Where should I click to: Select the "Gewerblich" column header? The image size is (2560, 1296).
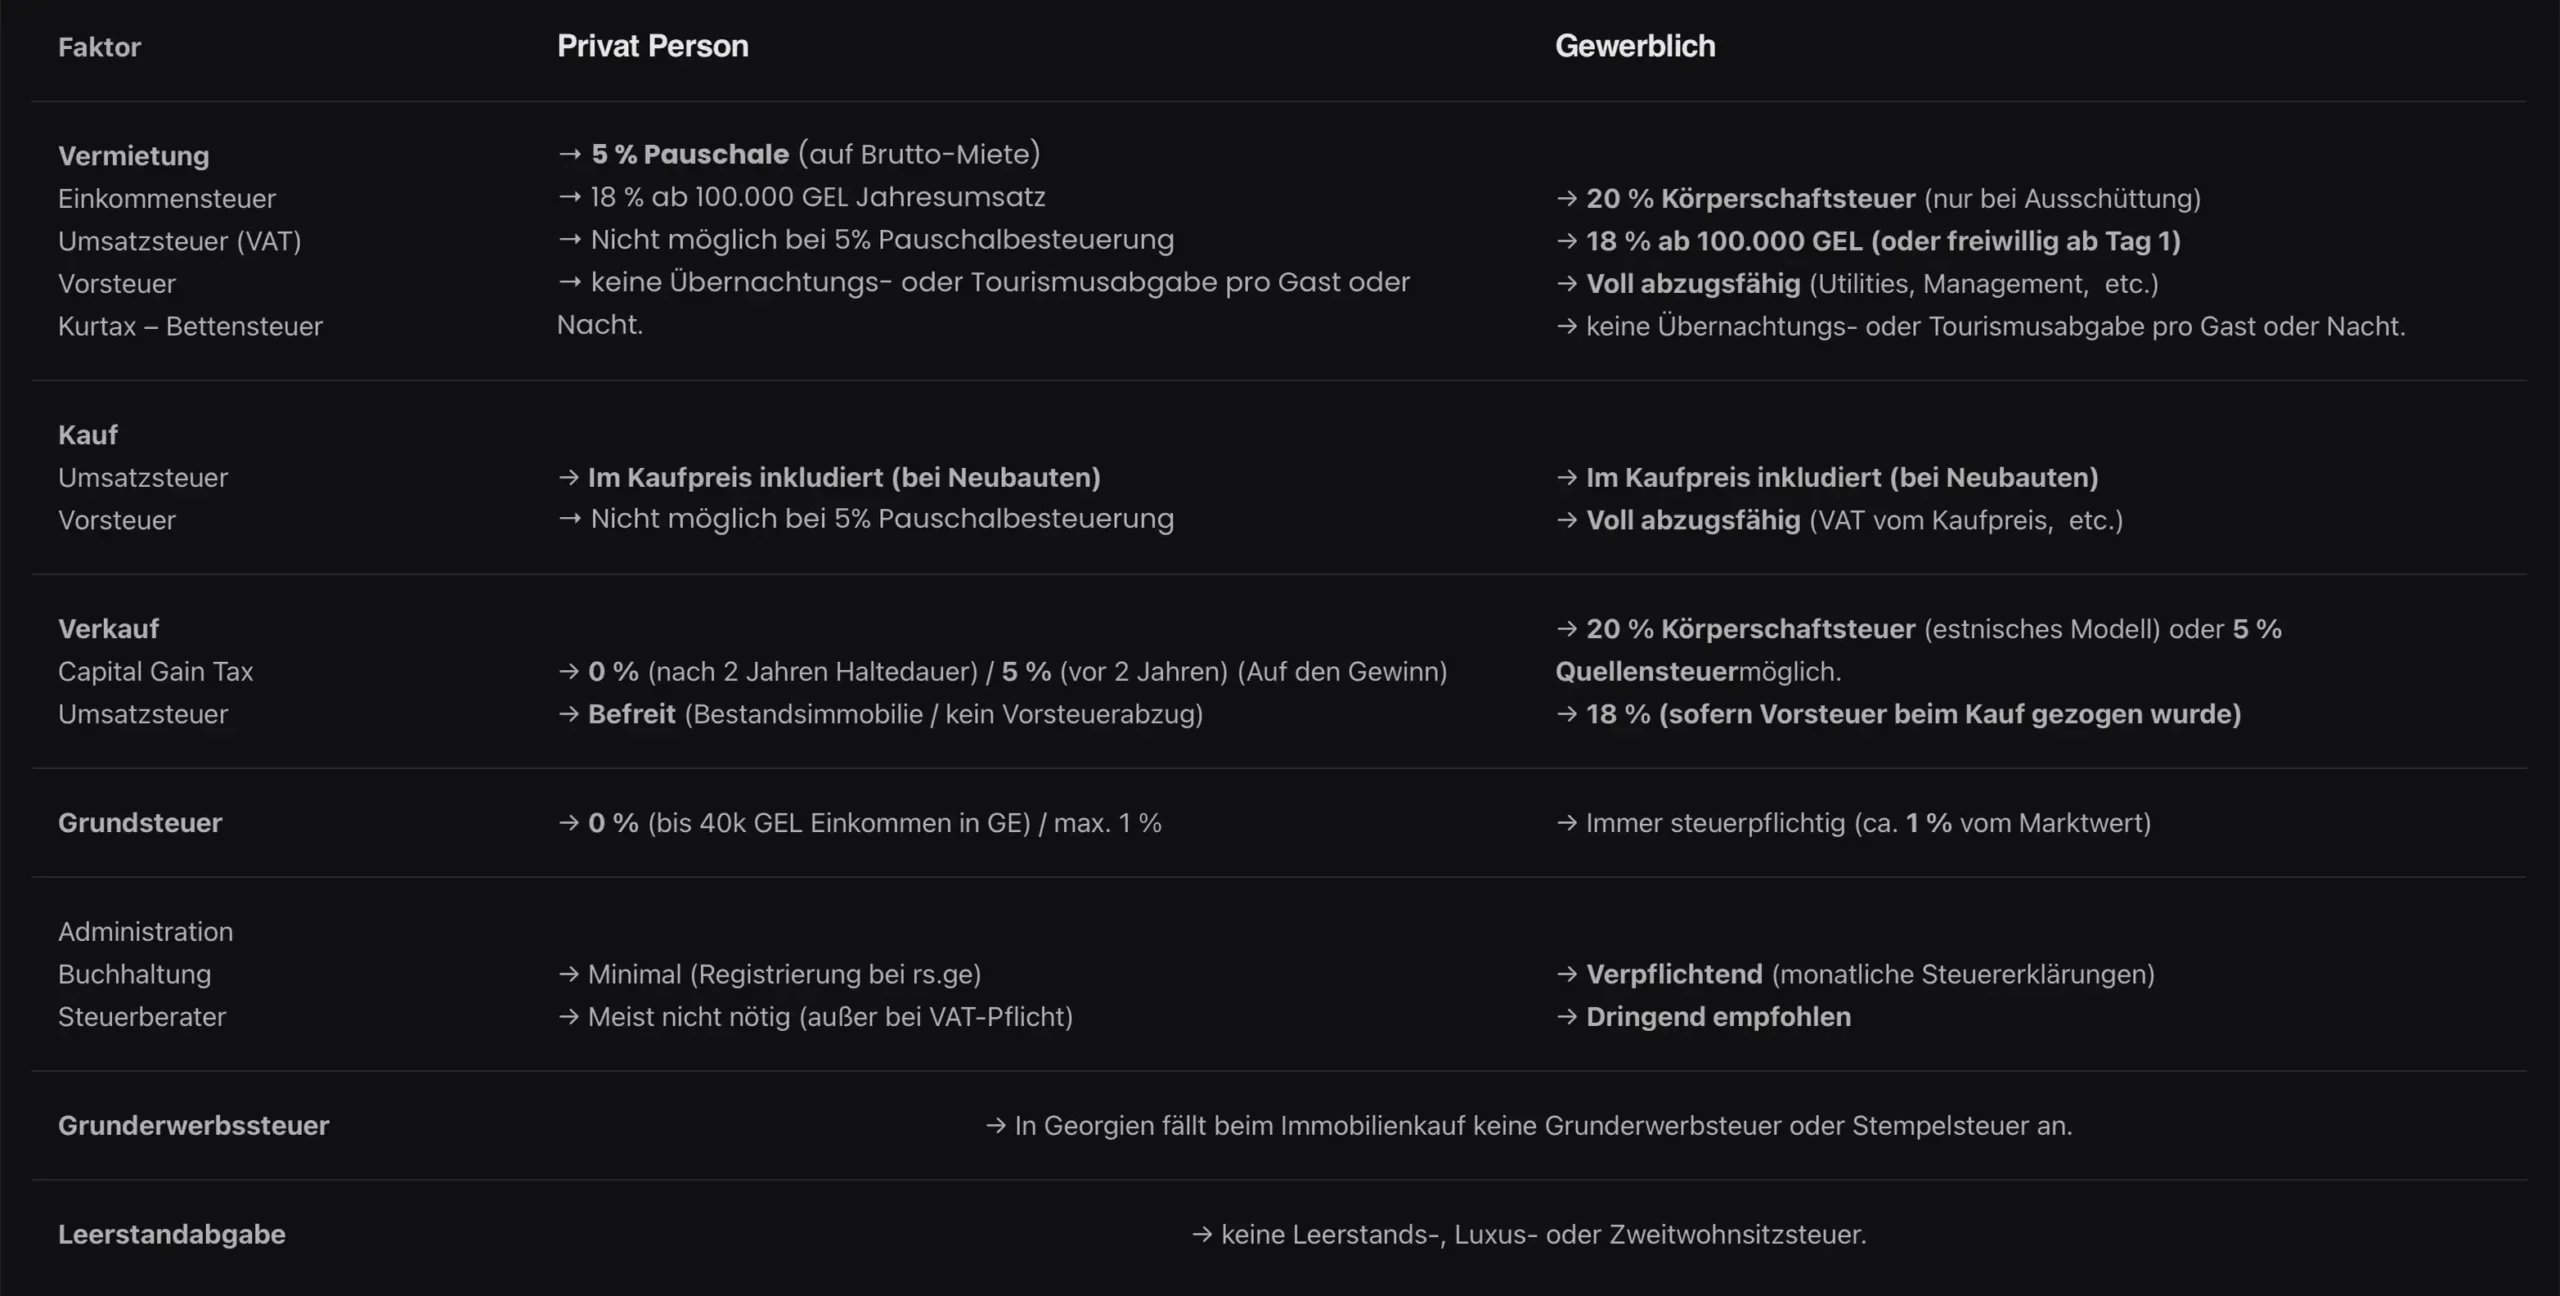pos(1635,46)
